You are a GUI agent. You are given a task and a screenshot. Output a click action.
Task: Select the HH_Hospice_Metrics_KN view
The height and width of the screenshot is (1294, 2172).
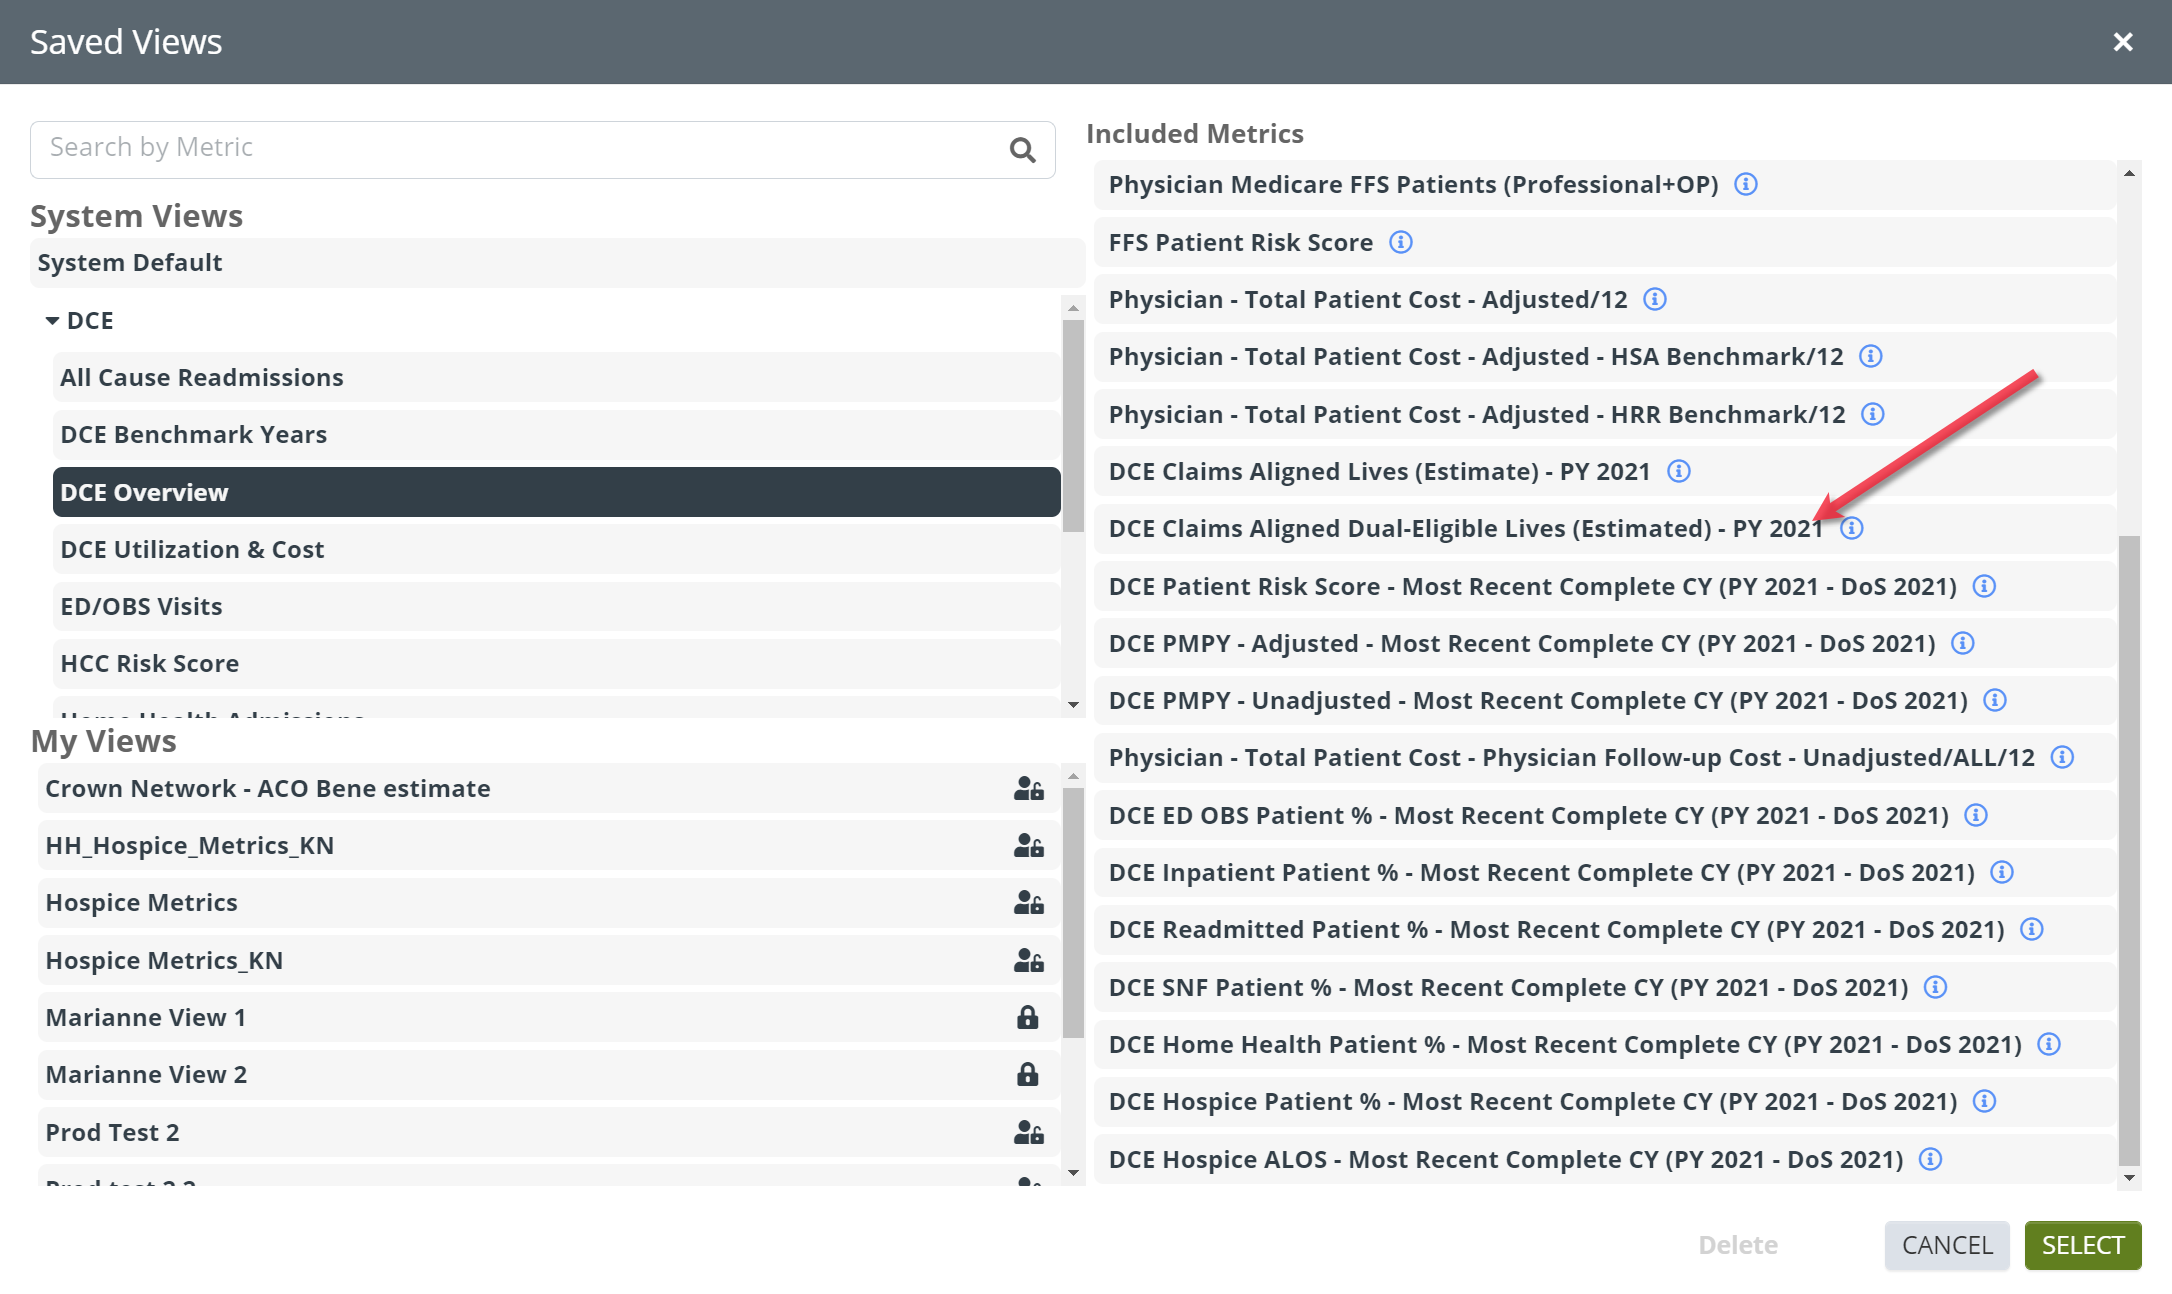pyautogui.click(x=548, y=846)
